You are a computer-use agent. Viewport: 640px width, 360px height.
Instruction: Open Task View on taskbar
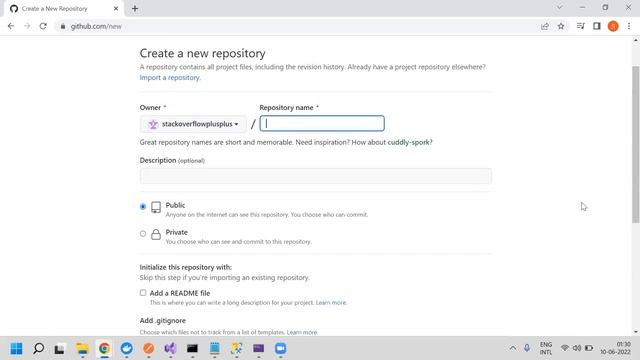(x=60, y=349)
